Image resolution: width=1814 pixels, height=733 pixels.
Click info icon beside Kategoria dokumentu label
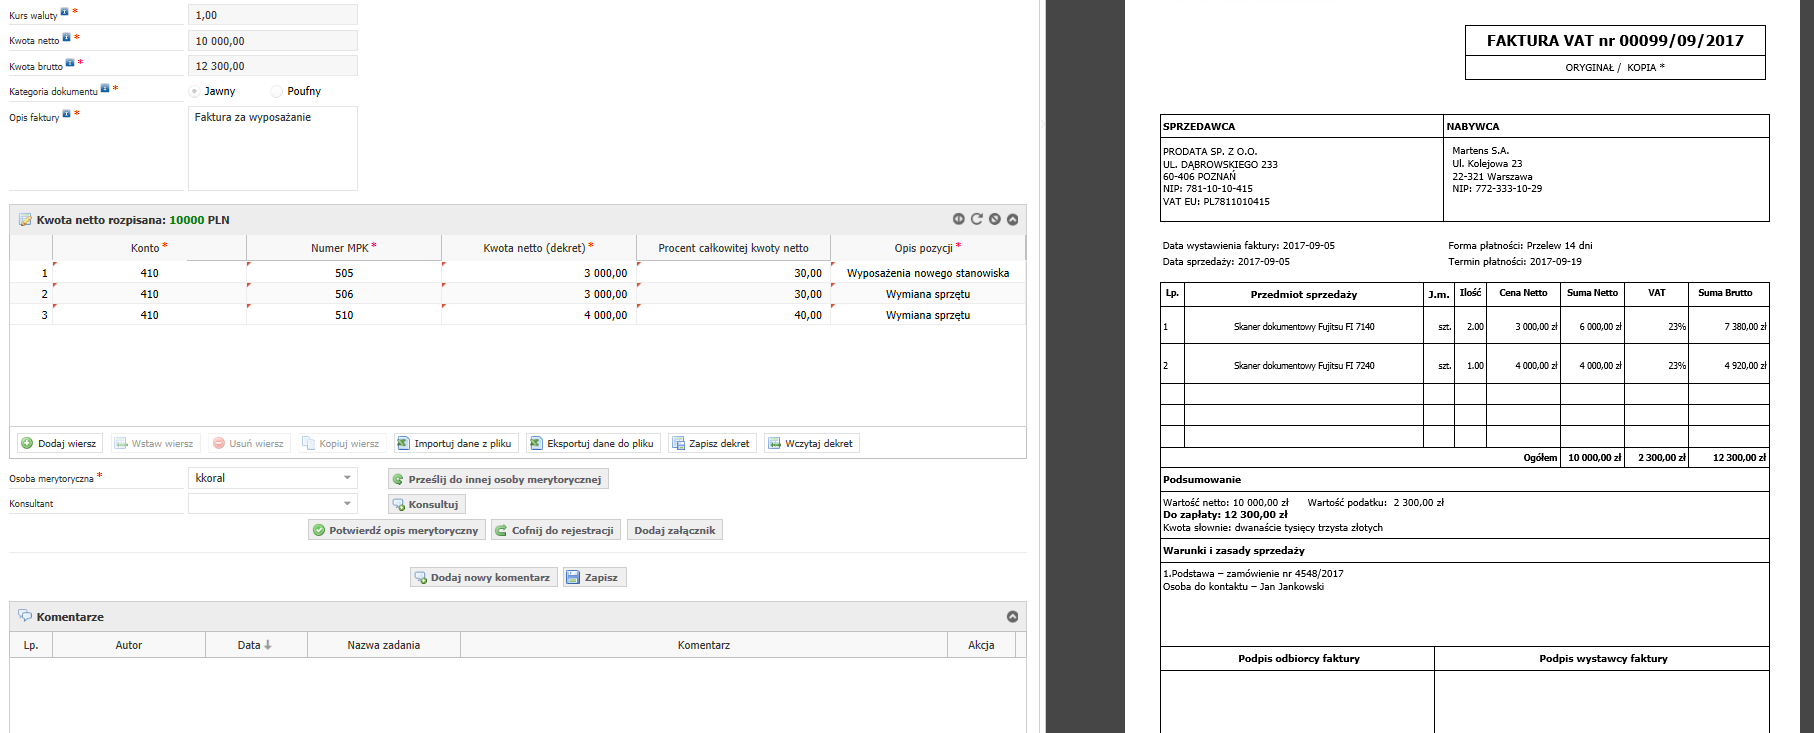[105, 88]
